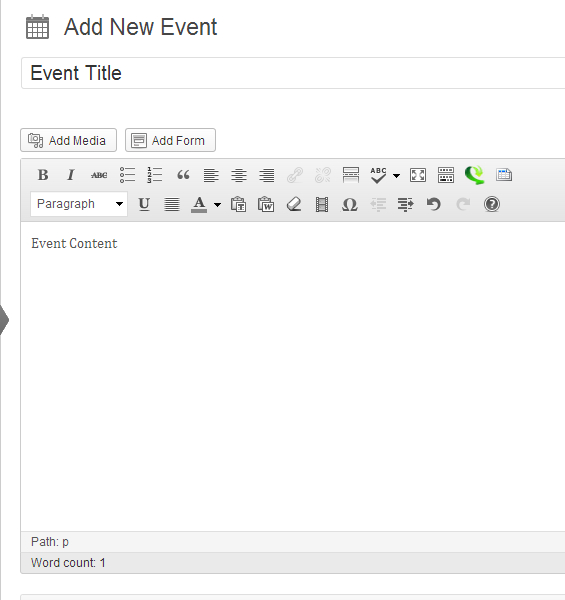Toggle italic text formatting
The width and height of the screenshot is (565, 600).
[x=70, y=175]
